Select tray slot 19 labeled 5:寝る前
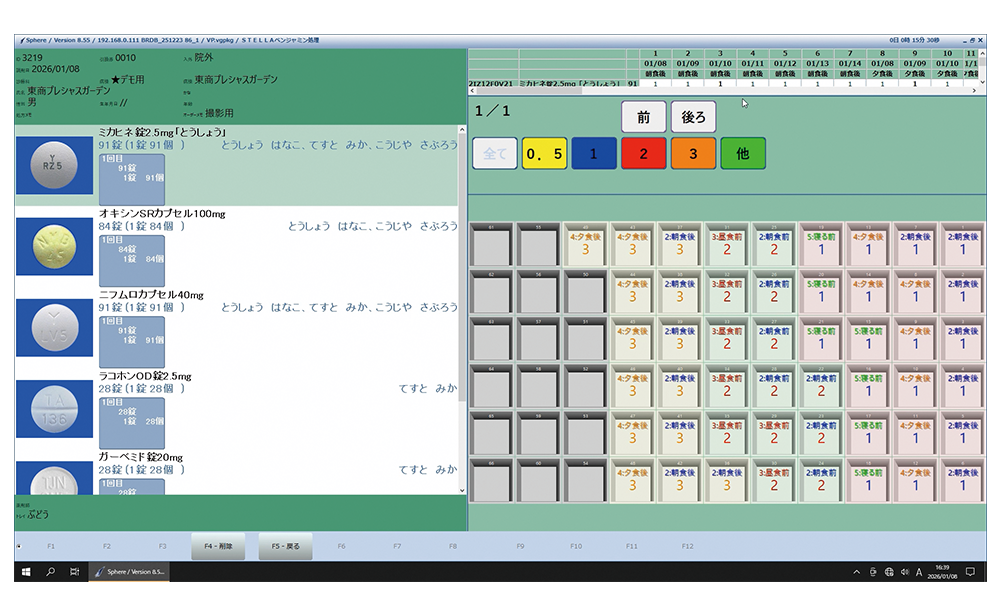Viewport: 1000px width, 600px height. 821,244
